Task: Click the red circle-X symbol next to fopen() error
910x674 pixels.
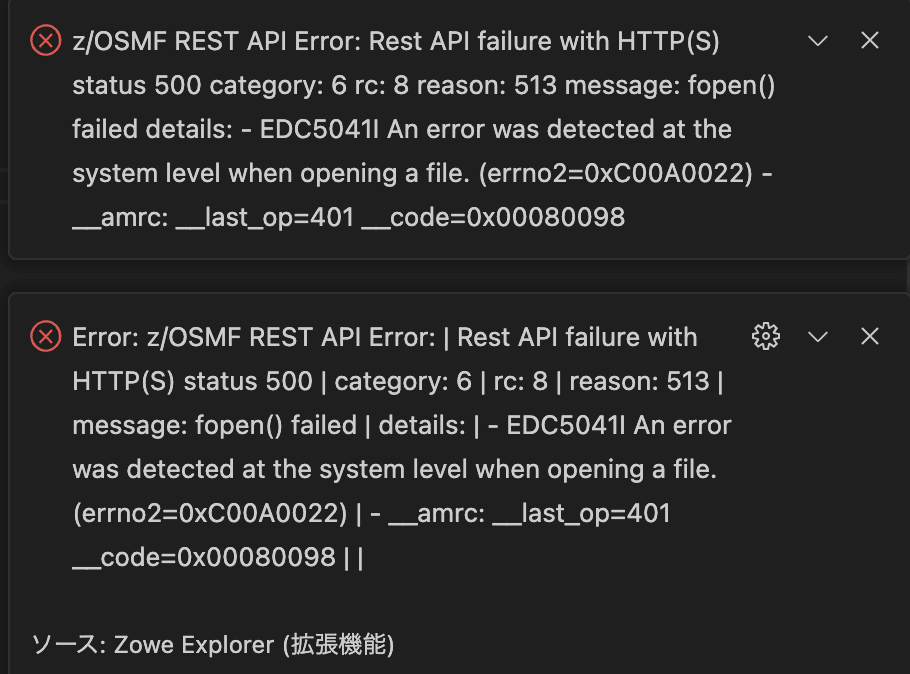Action: click(x=43, y=40)
